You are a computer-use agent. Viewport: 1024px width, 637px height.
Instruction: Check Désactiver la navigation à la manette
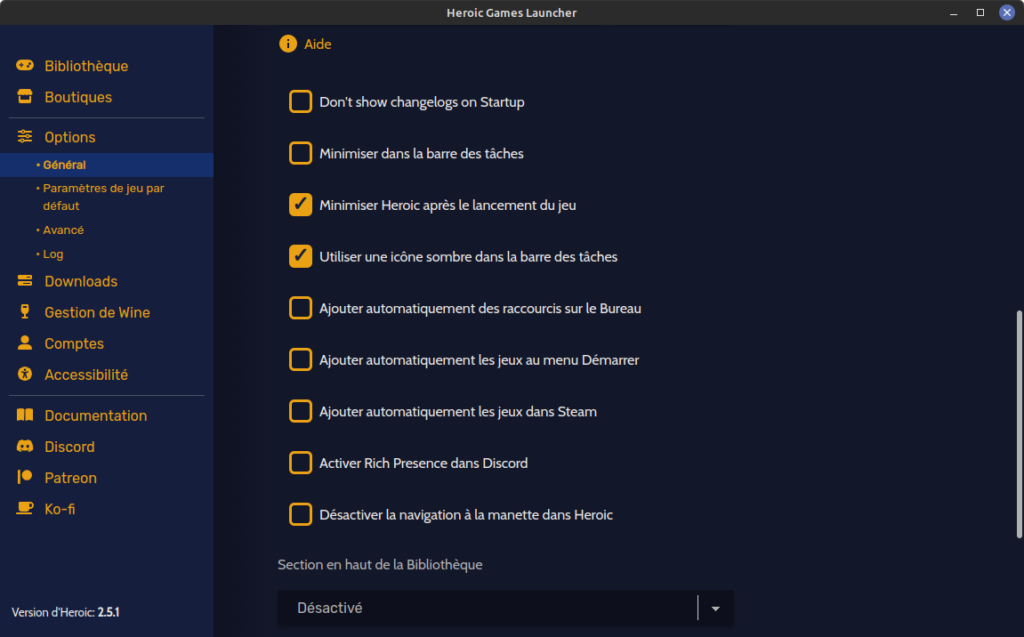[x=300, y=514]
